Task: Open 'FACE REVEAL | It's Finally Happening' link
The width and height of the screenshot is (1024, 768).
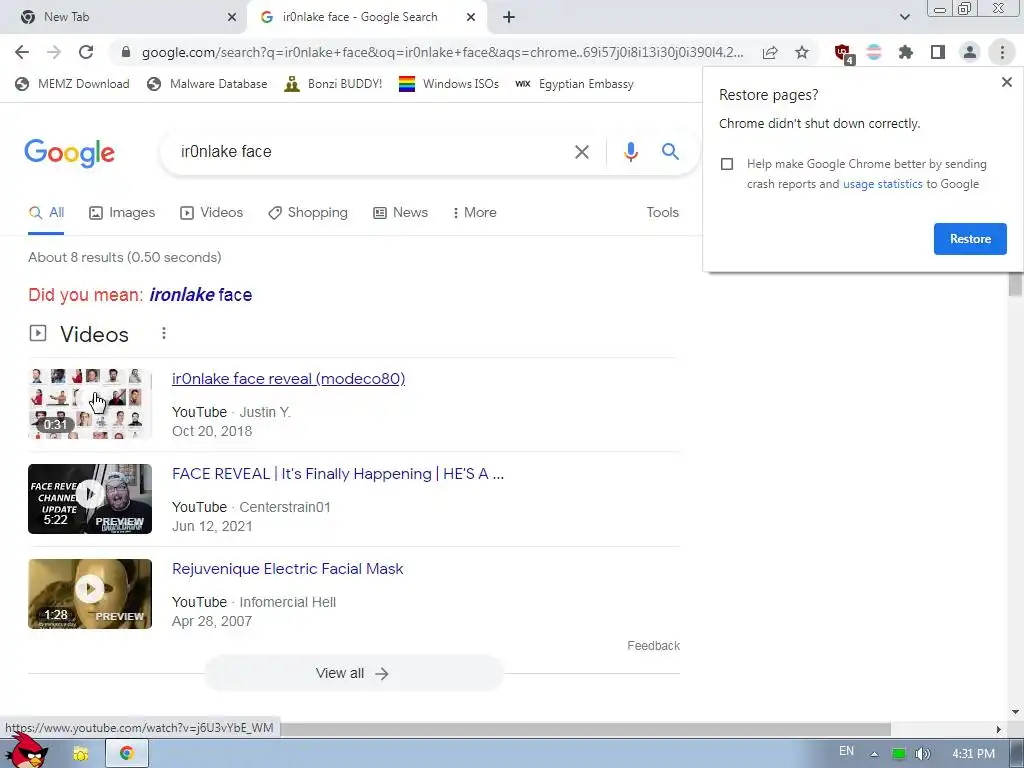Action: (x=338, y=474)
